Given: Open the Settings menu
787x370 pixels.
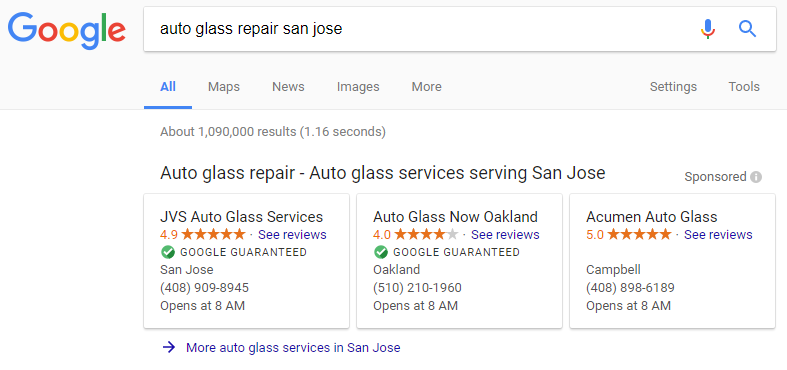Looking at the screenshot, I should [673, 87].
